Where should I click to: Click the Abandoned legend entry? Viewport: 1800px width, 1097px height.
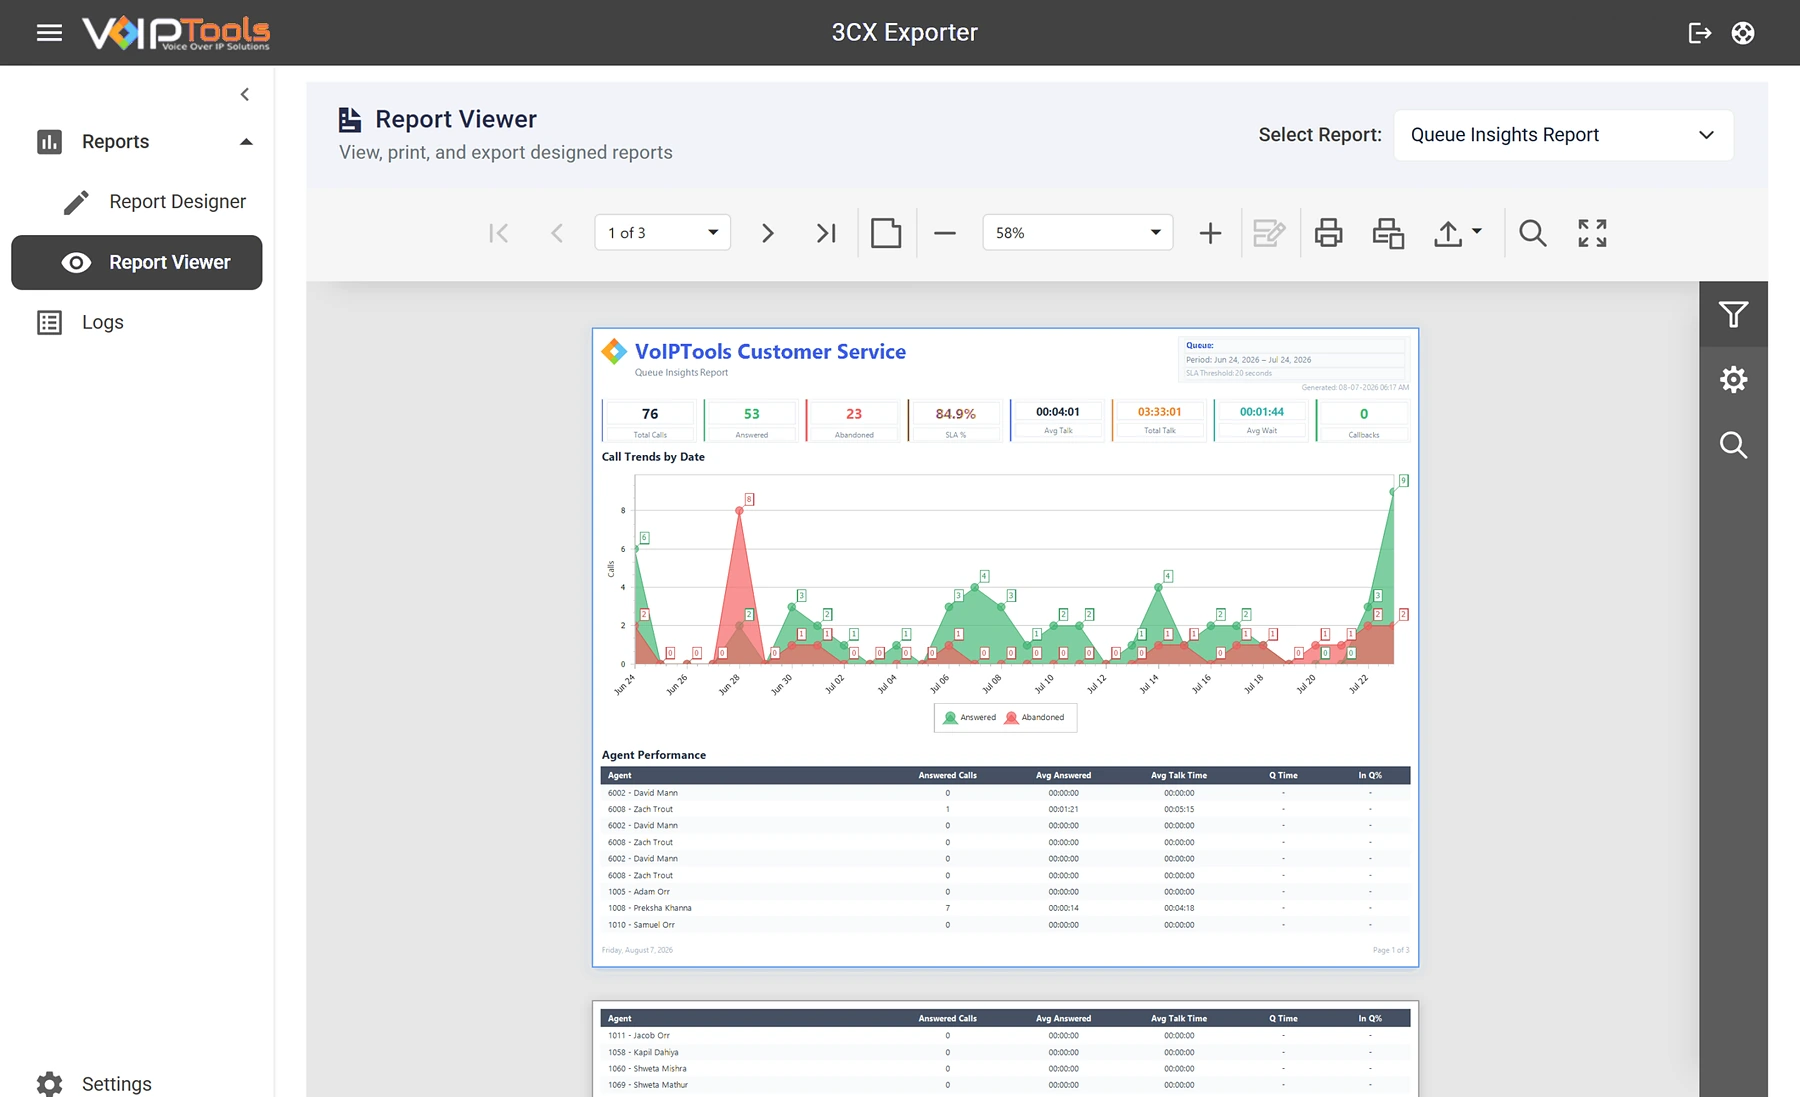pyautogui.click(x=1034, y=717)
